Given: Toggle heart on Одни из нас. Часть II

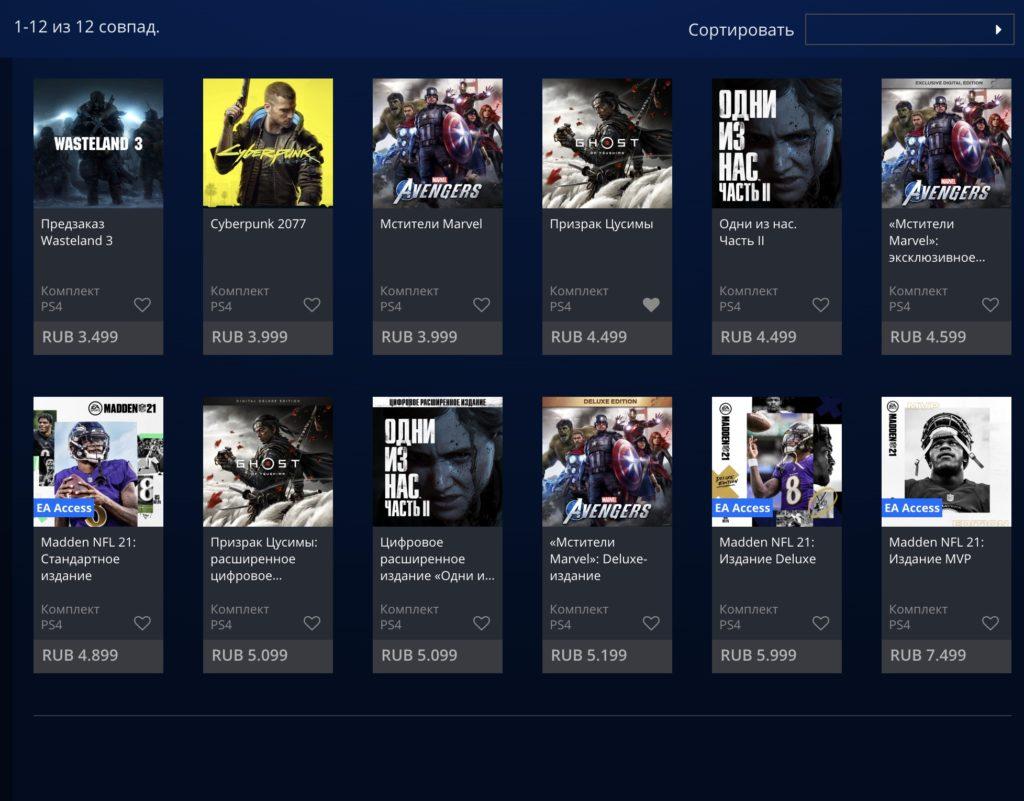Looking at the screenshot, I should [821, 304].
